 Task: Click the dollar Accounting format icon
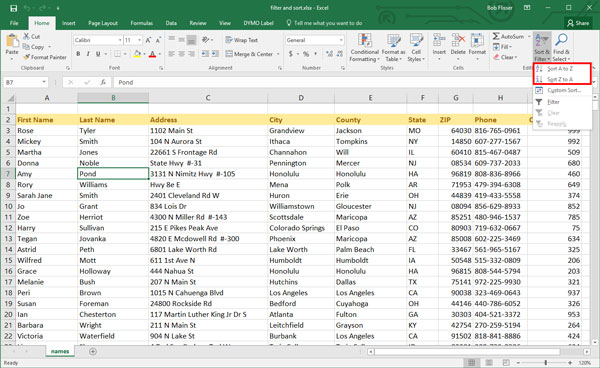tap(291, 54)
